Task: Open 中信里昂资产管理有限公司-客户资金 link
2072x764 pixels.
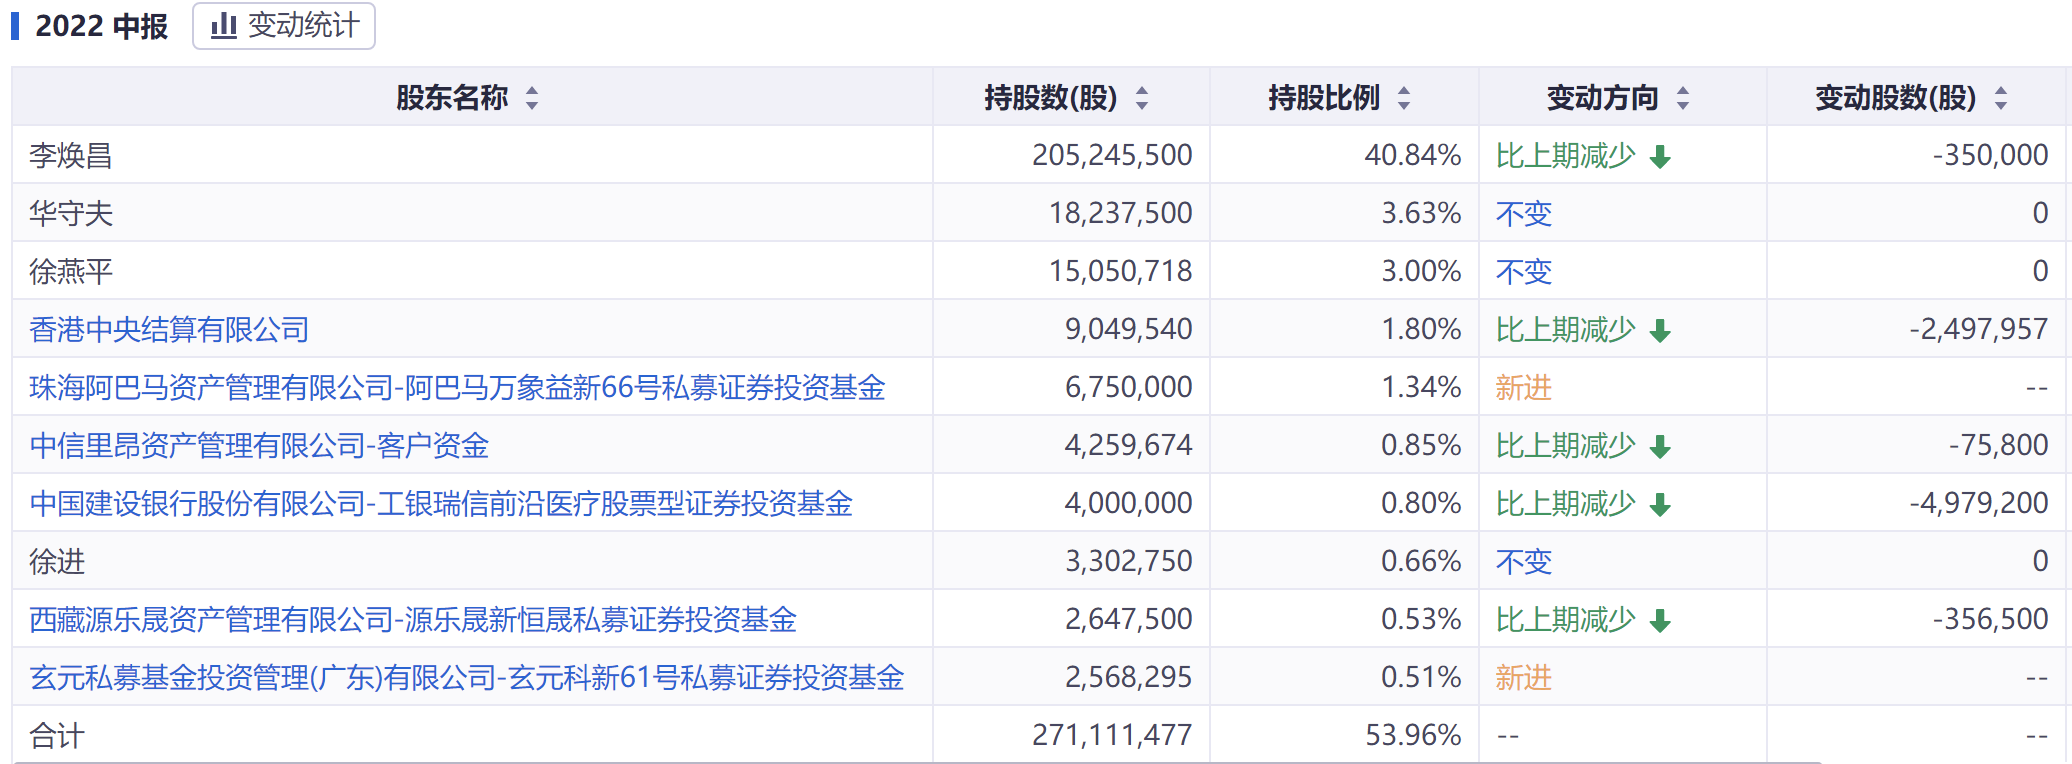Action: (259, 446)
